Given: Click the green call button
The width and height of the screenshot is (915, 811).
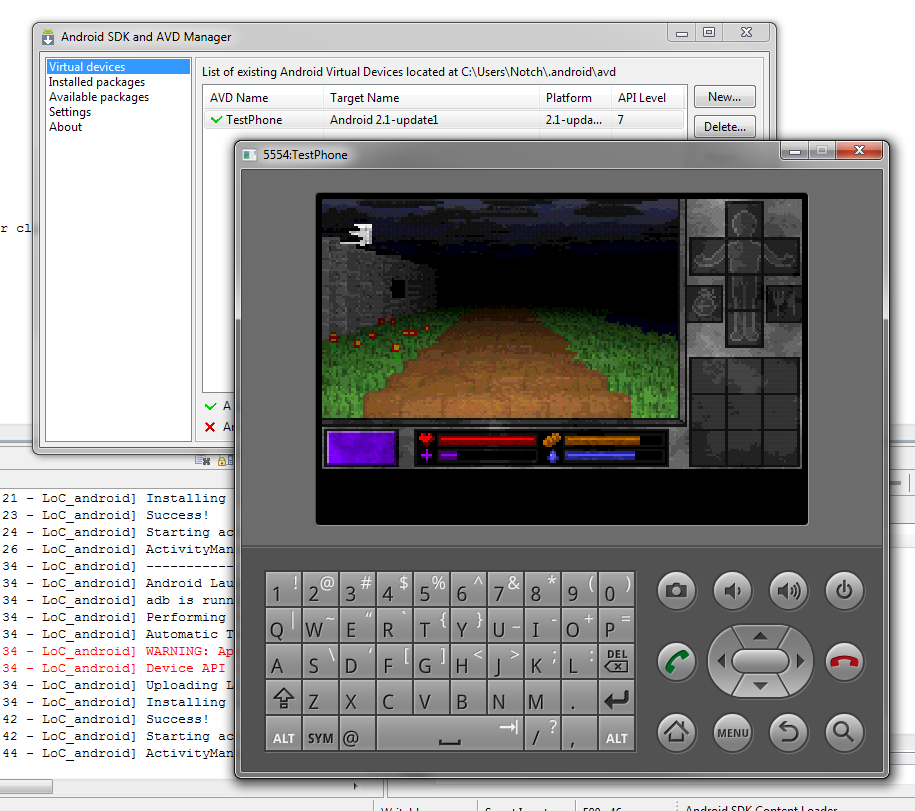Looking at the screenshot, I should click(677, 662).
